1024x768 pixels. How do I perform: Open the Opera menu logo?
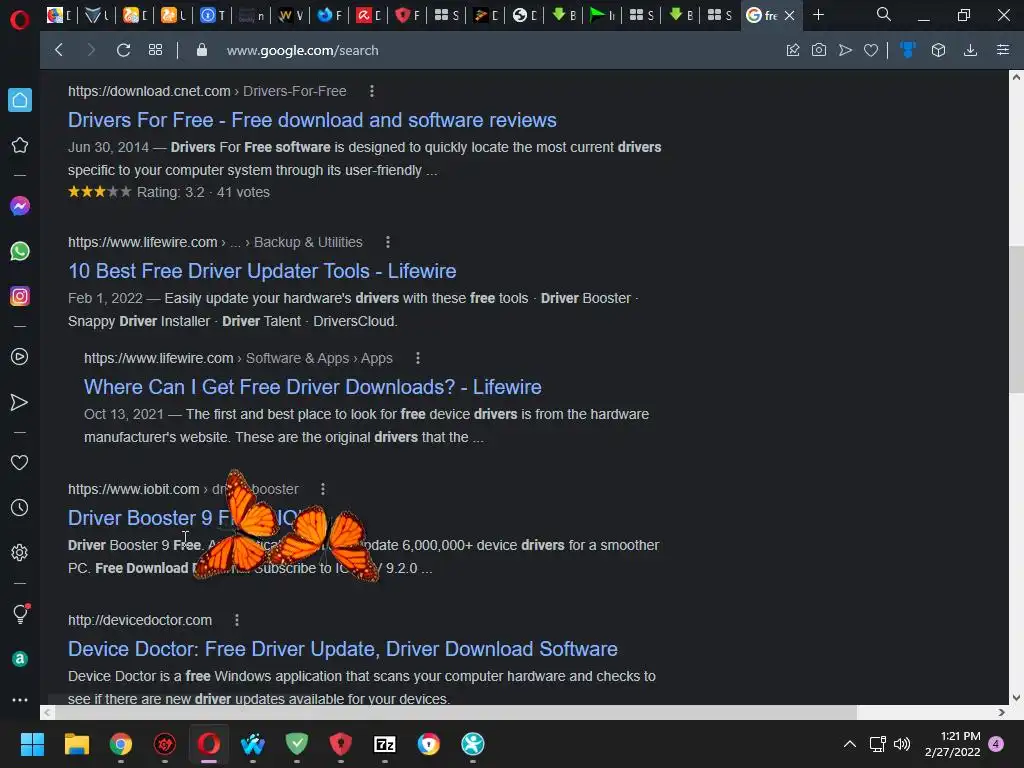coord(20,20)
